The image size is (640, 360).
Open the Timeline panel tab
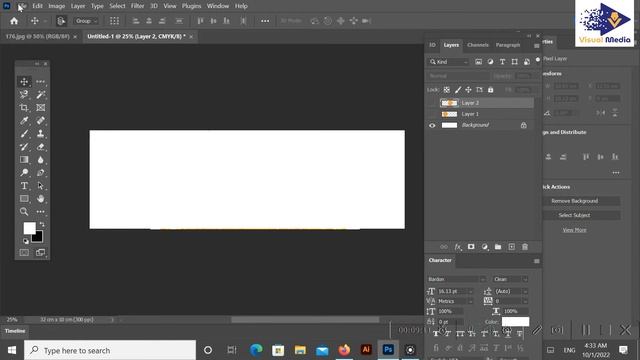point(15,331)
